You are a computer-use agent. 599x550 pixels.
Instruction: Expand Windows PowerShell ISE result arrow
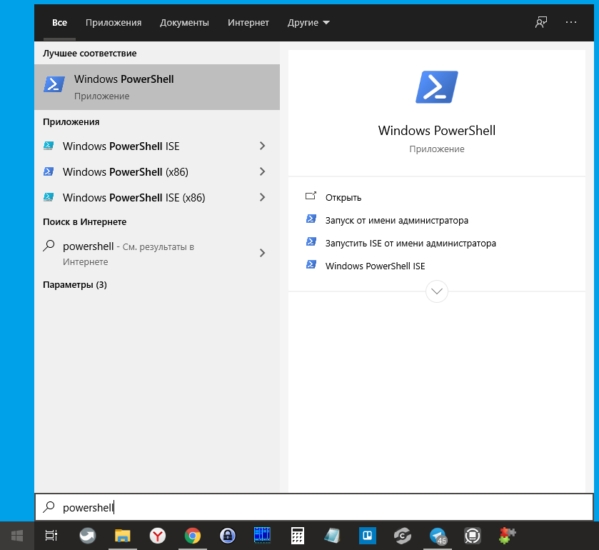(x=262, y=146)
